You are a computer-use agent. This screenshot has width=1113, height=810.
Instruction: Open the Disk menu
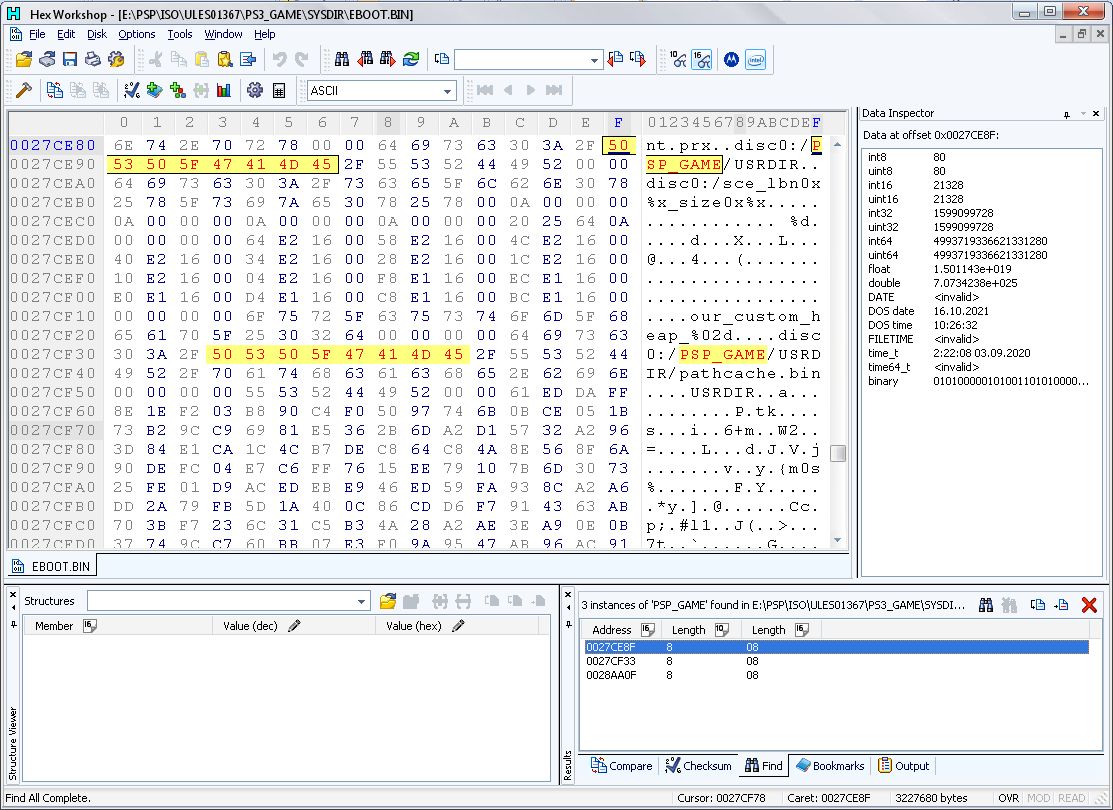pos(97,34)
